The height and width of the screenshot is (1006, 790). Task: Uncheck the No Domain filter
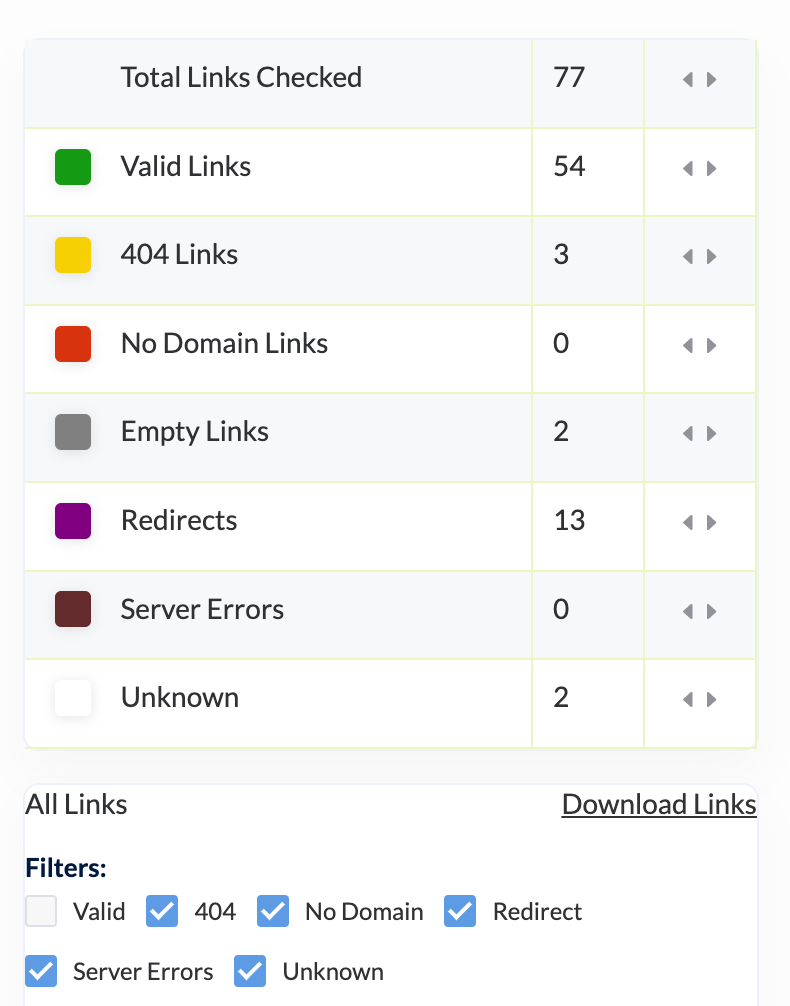pos(273,912)
